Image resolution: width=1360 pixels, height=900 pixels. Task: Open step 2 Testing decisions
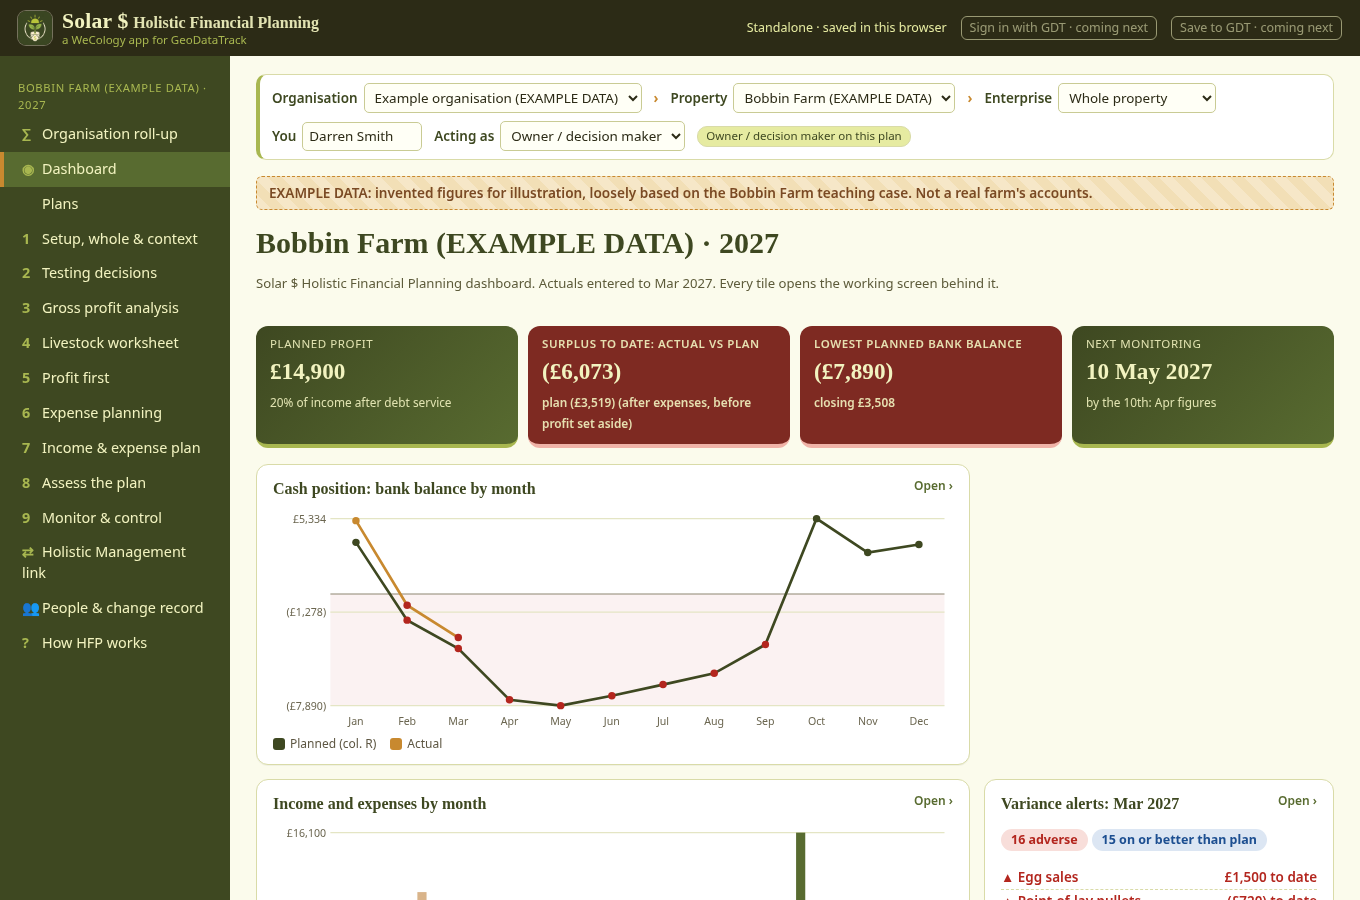115,273
